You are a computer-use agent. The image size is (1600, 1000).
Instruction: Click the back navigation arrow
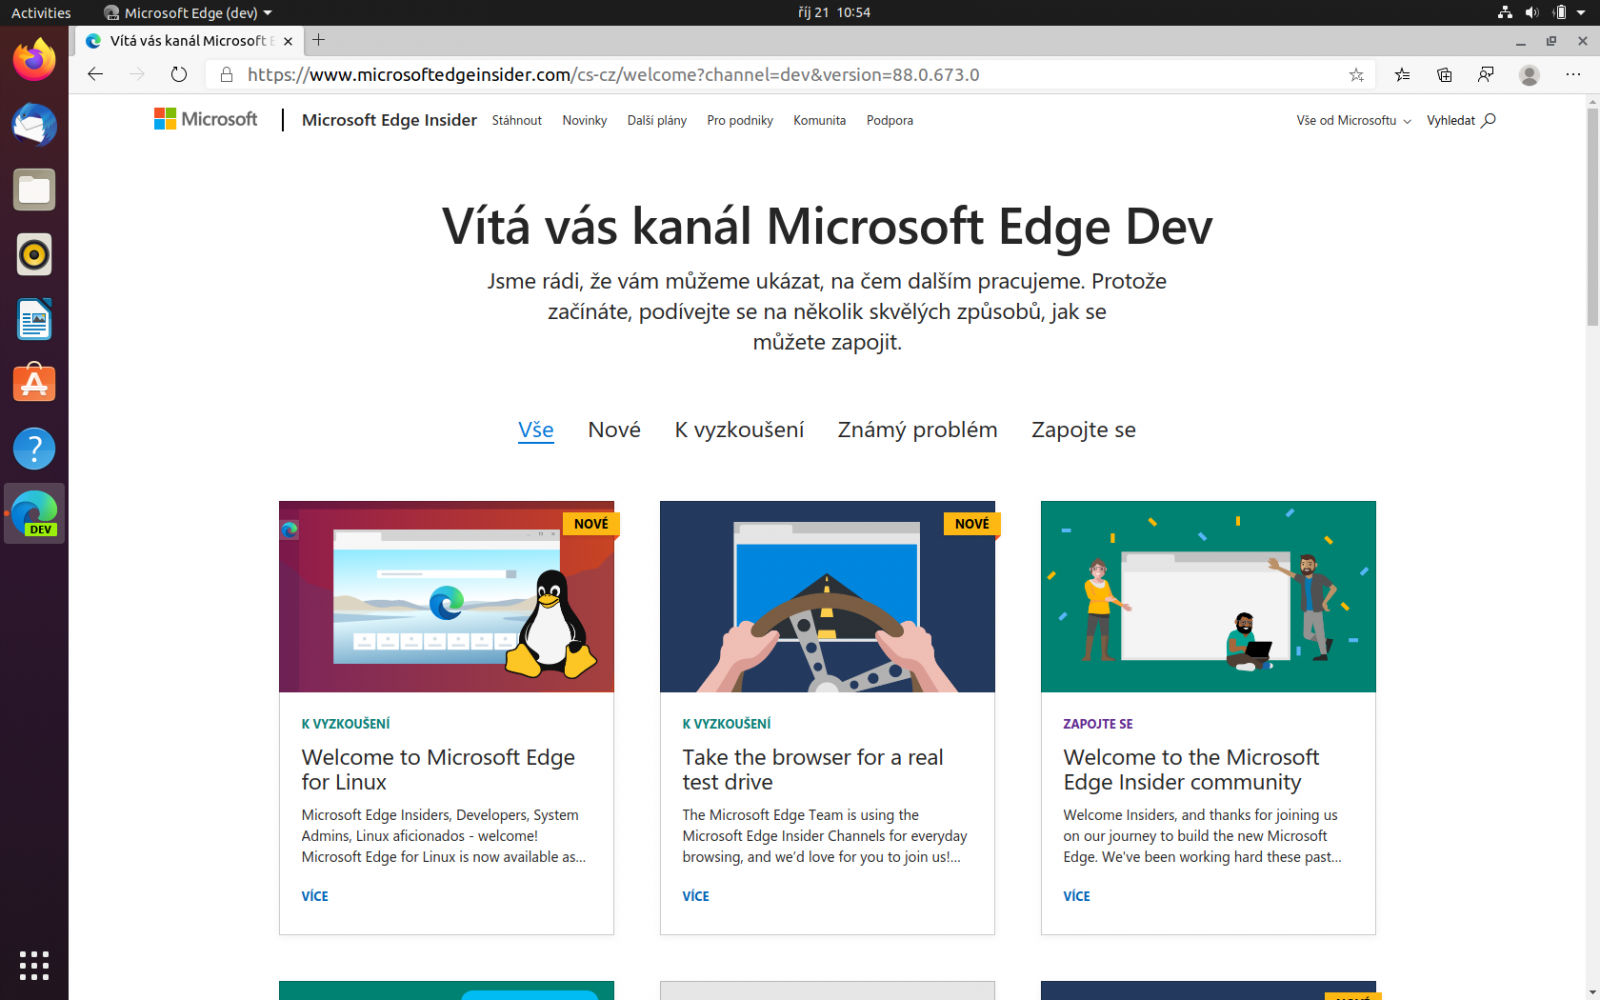point(94,74)
